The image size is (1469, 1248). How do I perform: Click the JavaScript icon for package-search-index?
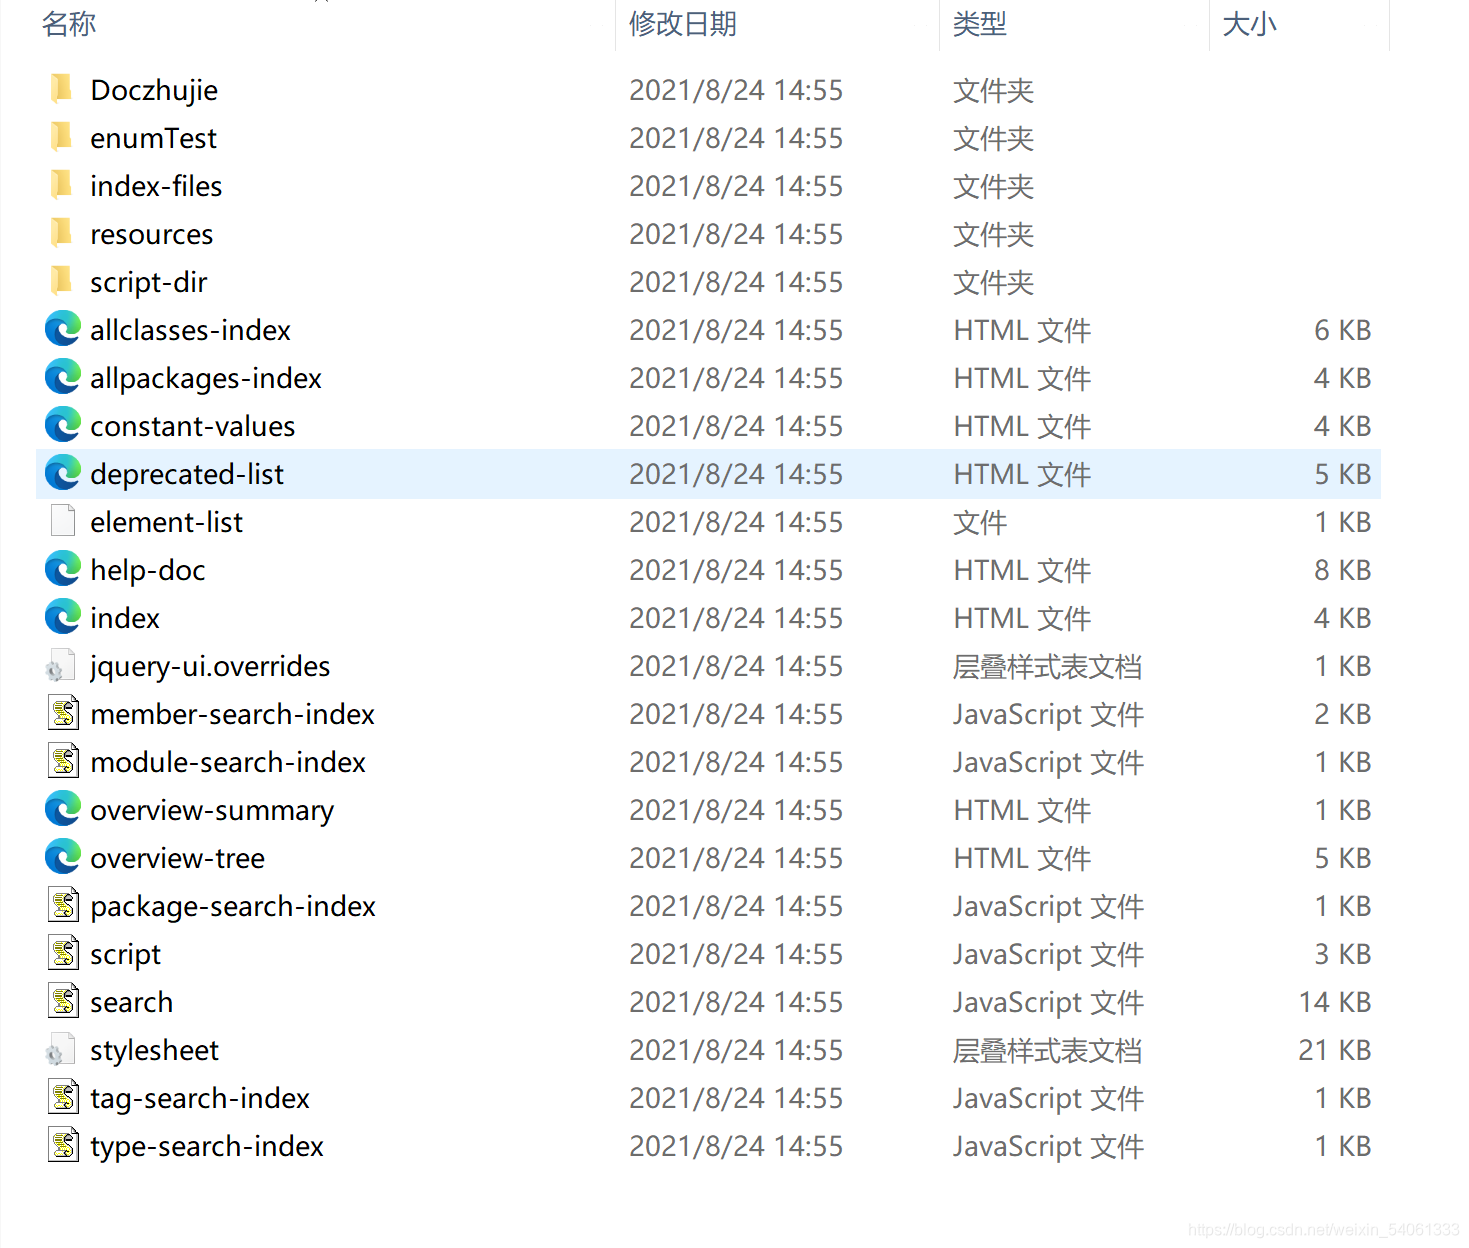pyautogui.click(x=64, y=905)
